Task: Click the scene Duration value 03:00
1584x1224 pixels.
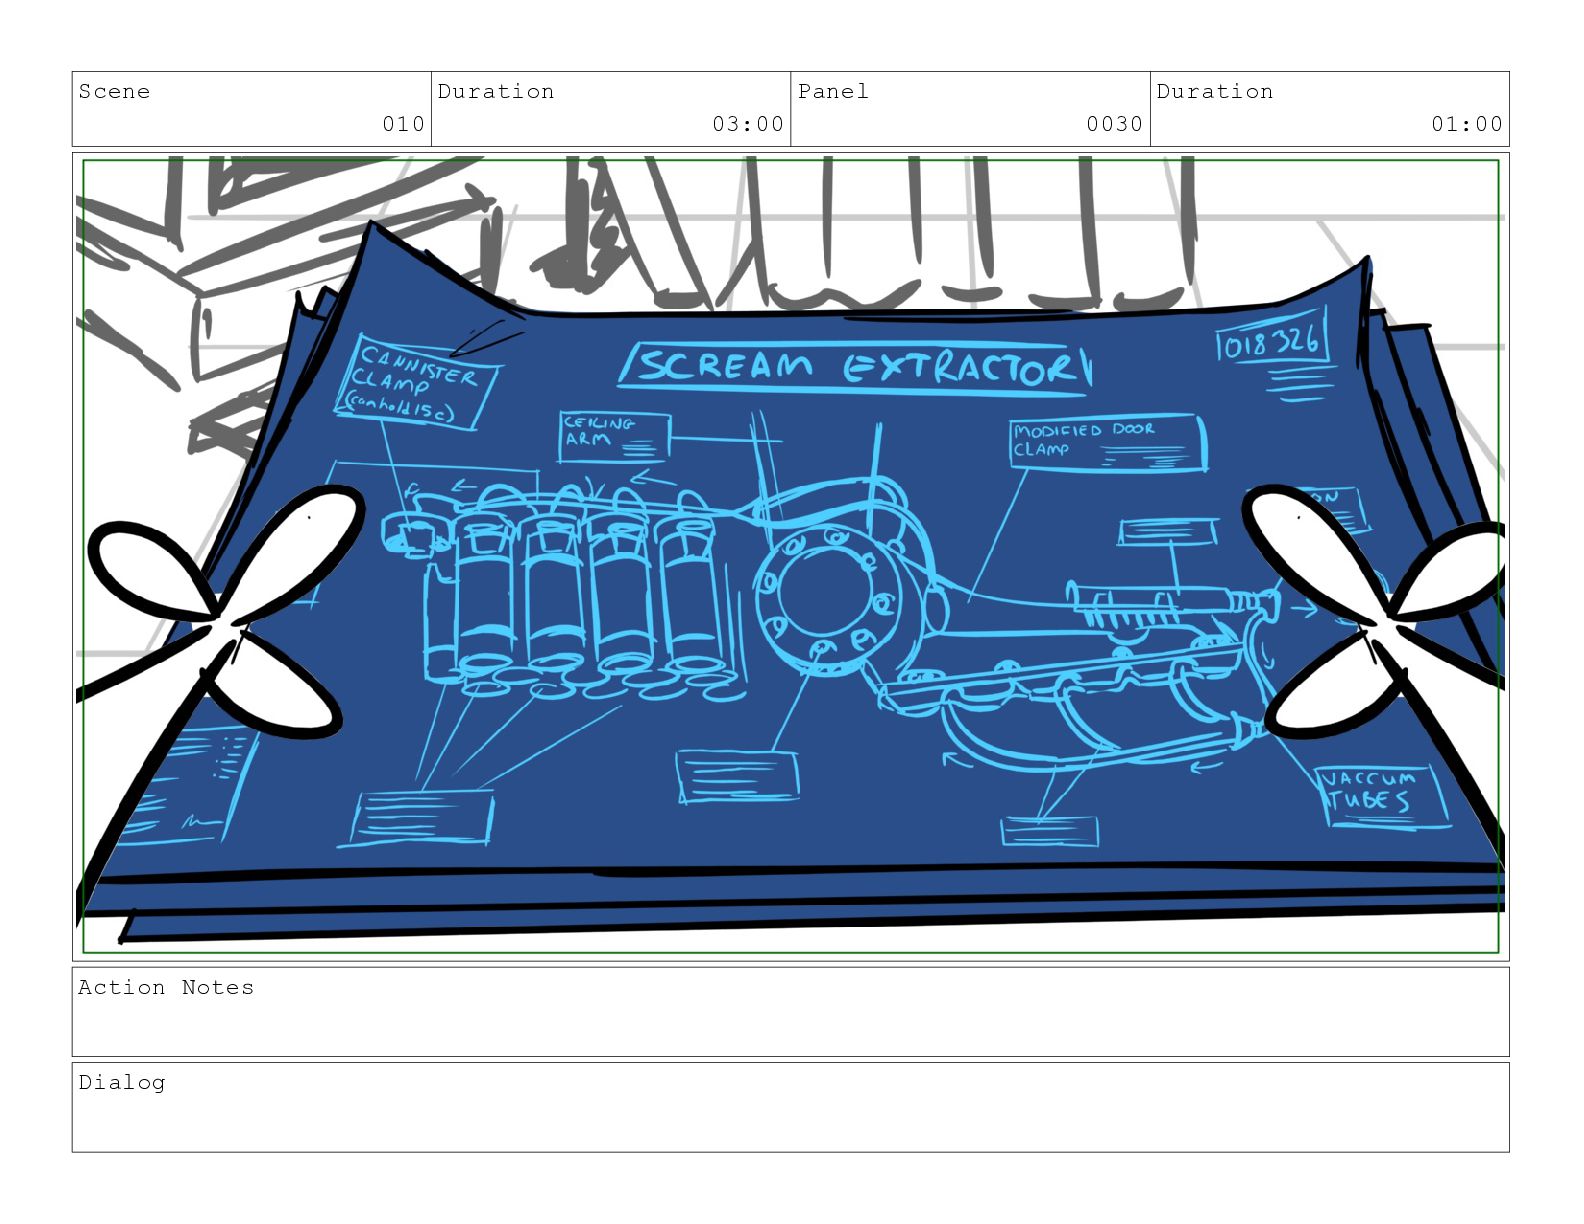Action: click(748, 124)
